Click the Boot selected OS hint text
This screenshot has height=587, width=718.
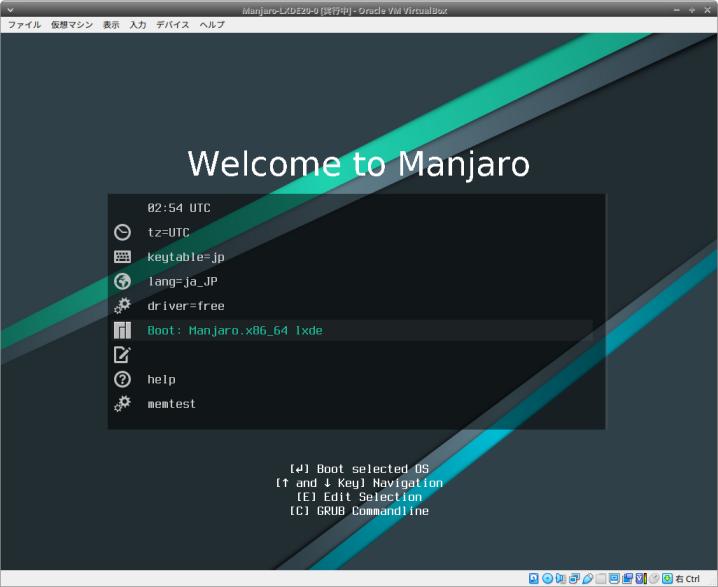point(359,469)
